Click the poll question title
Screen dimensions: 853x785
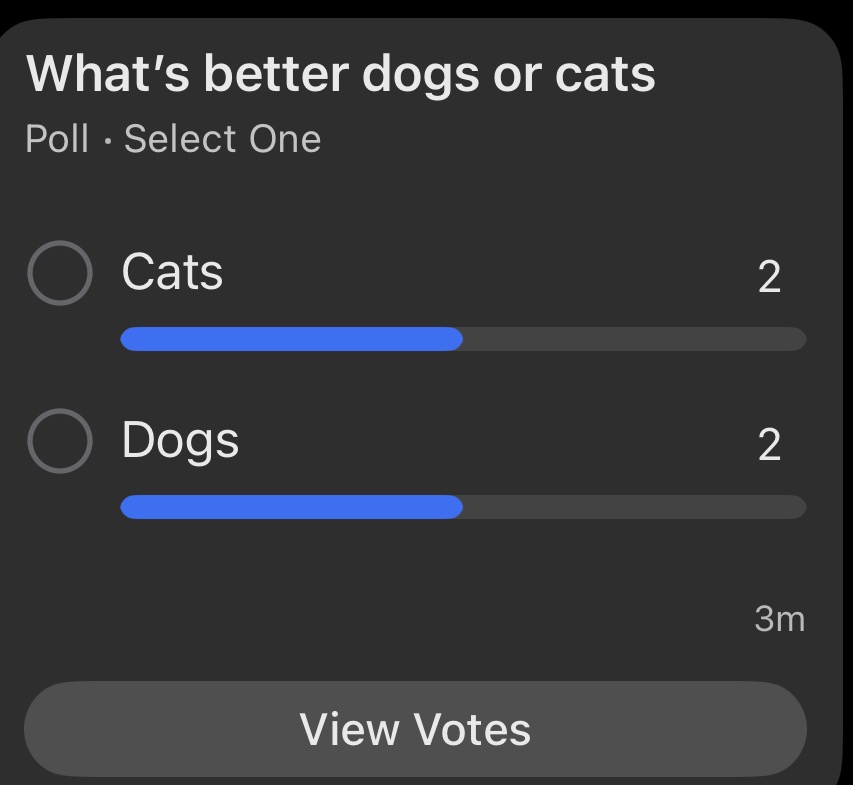coord(340,72)
